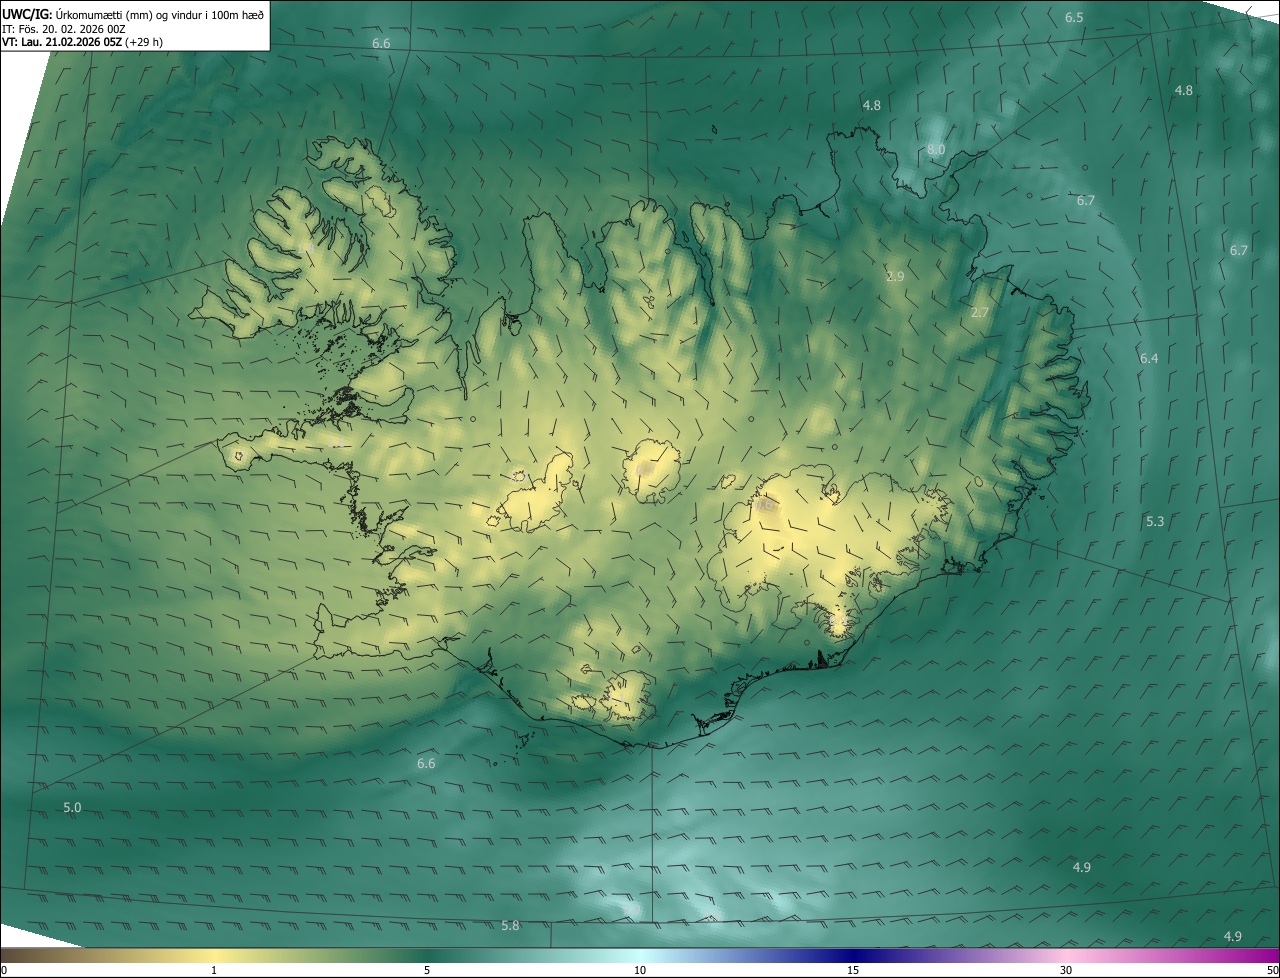Click the 1 tick on the colour scale
The image size is (1280, 978).
coord(214,970)
